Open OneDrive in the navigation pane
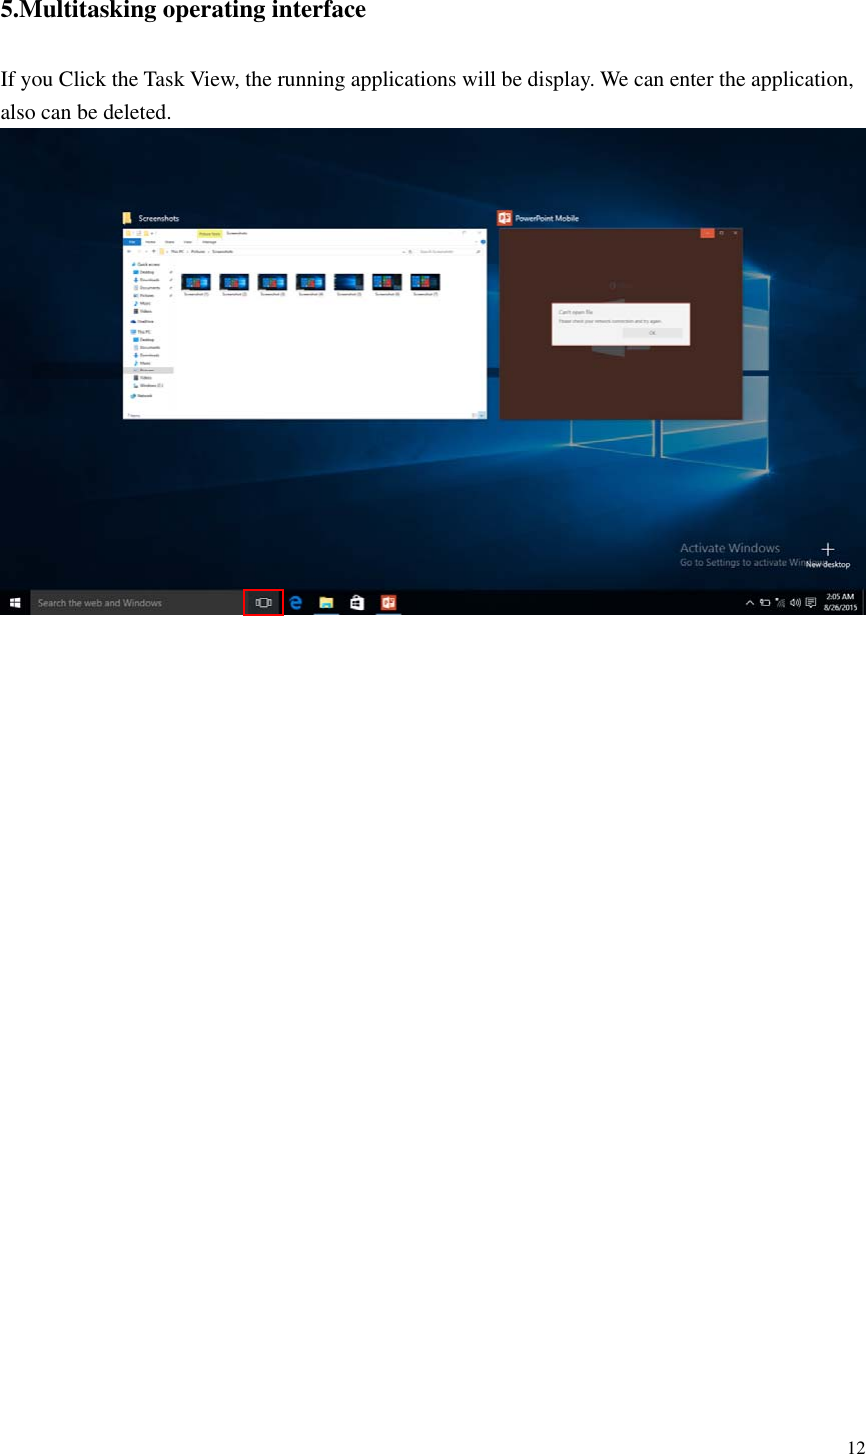Screen dimensions: 866x1454 (142, 321)
